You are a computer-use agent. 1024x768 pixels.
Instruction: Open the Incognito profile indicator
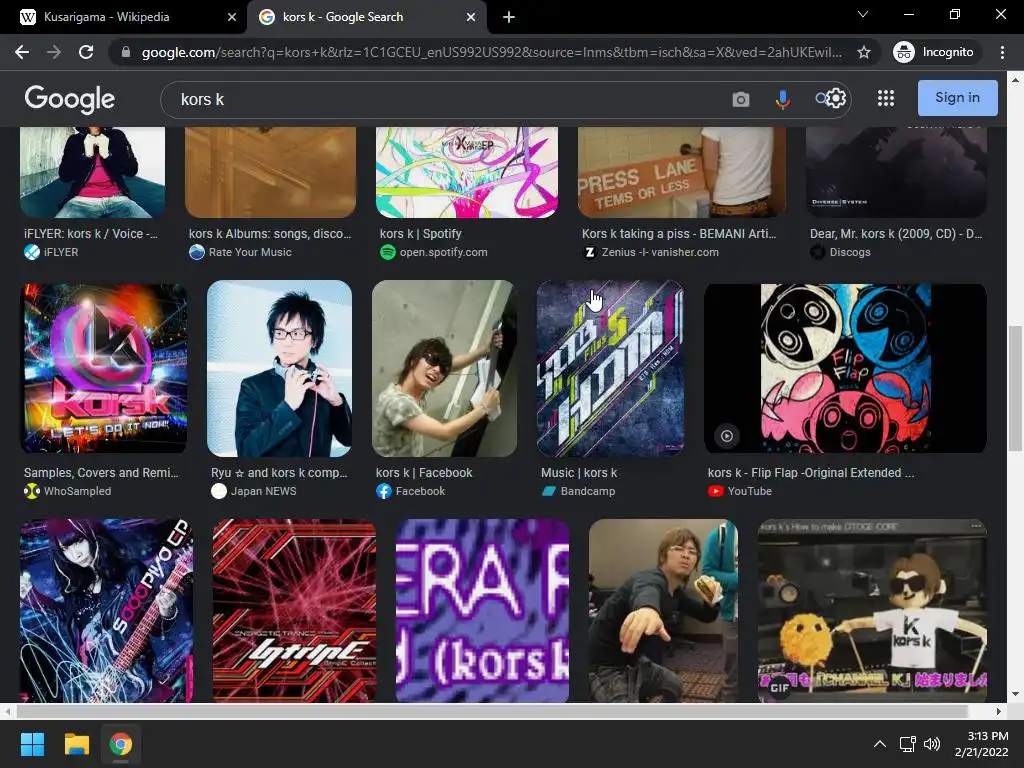(x=935, y=52)
